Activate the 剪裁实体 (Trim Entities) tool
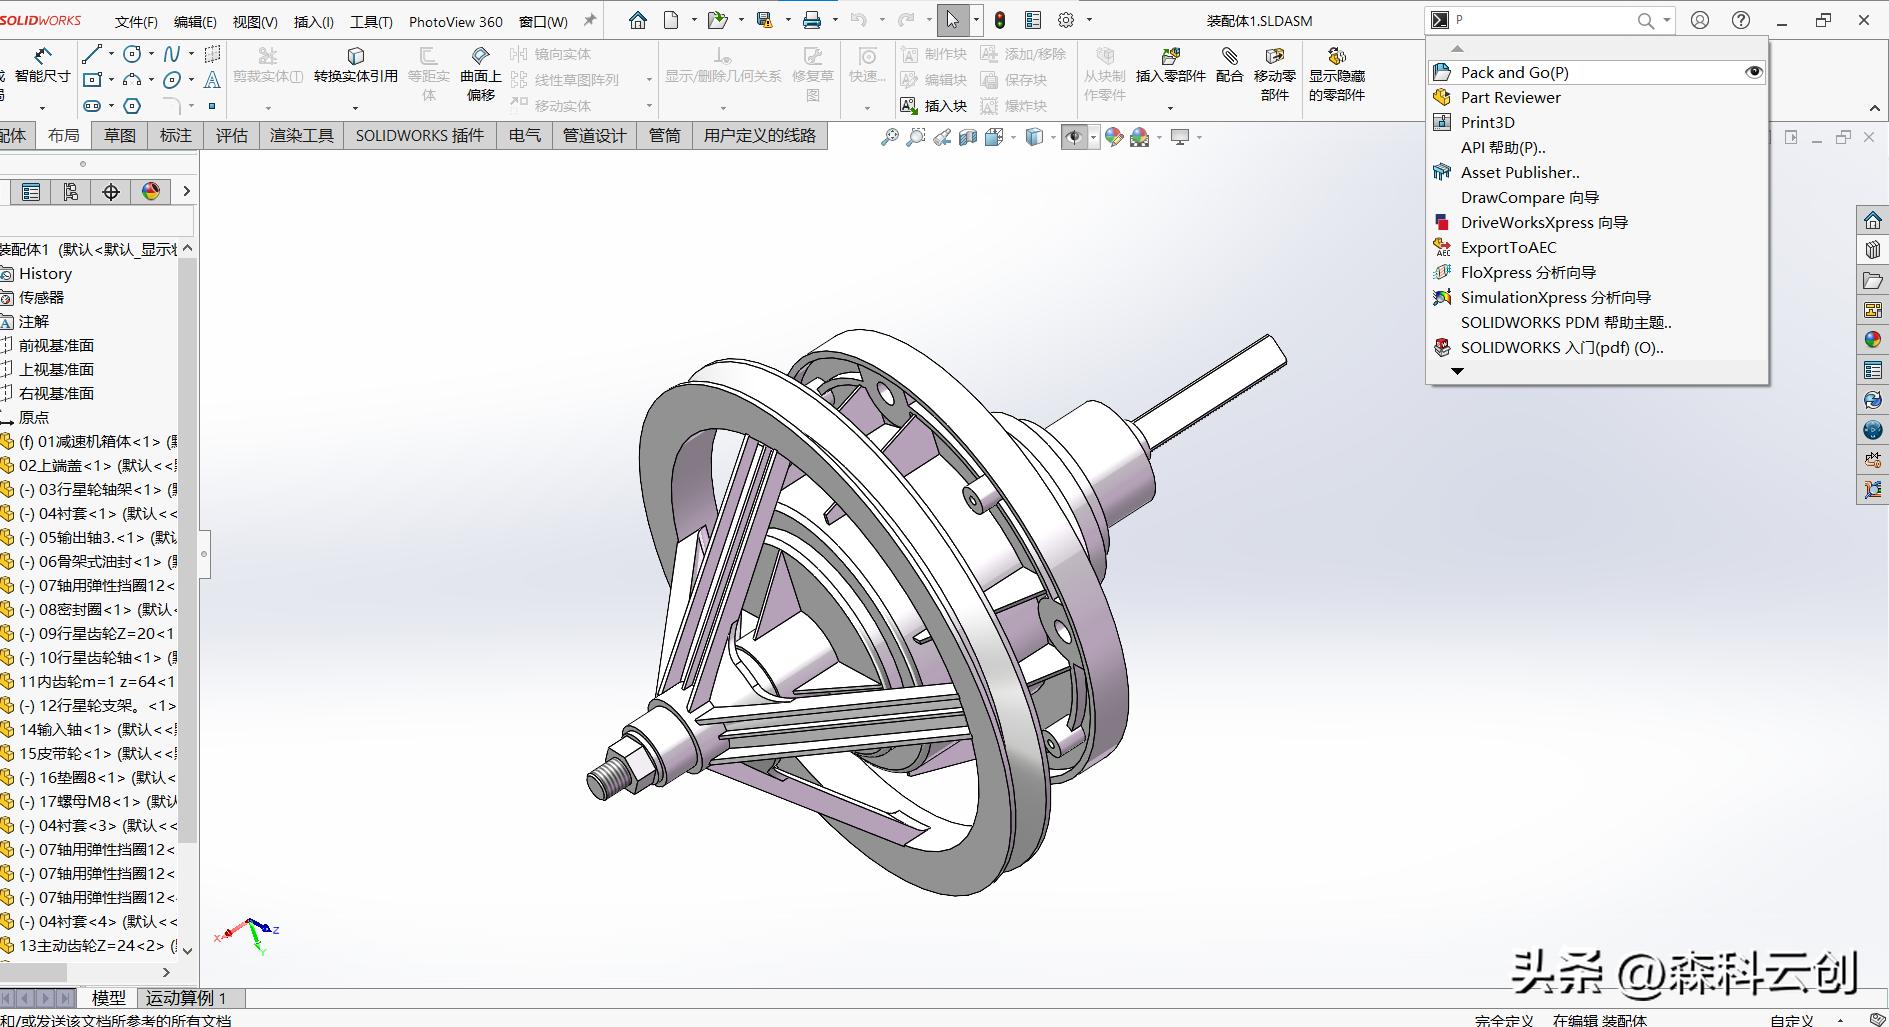The height and width of the screenshot is (1027, 1889). [x=267, y=65]
